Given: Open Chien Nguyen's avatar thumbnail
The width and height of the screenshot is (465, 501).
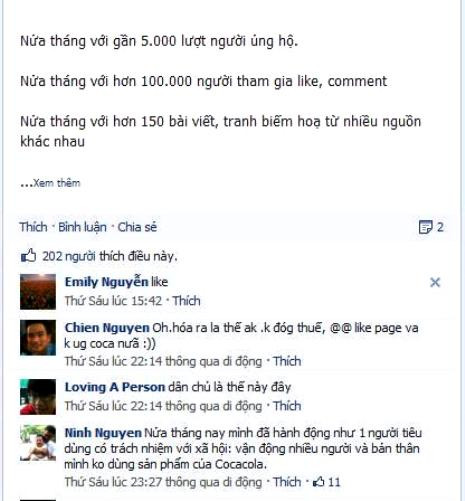Looking at the screenshot, I should [38, 337].
